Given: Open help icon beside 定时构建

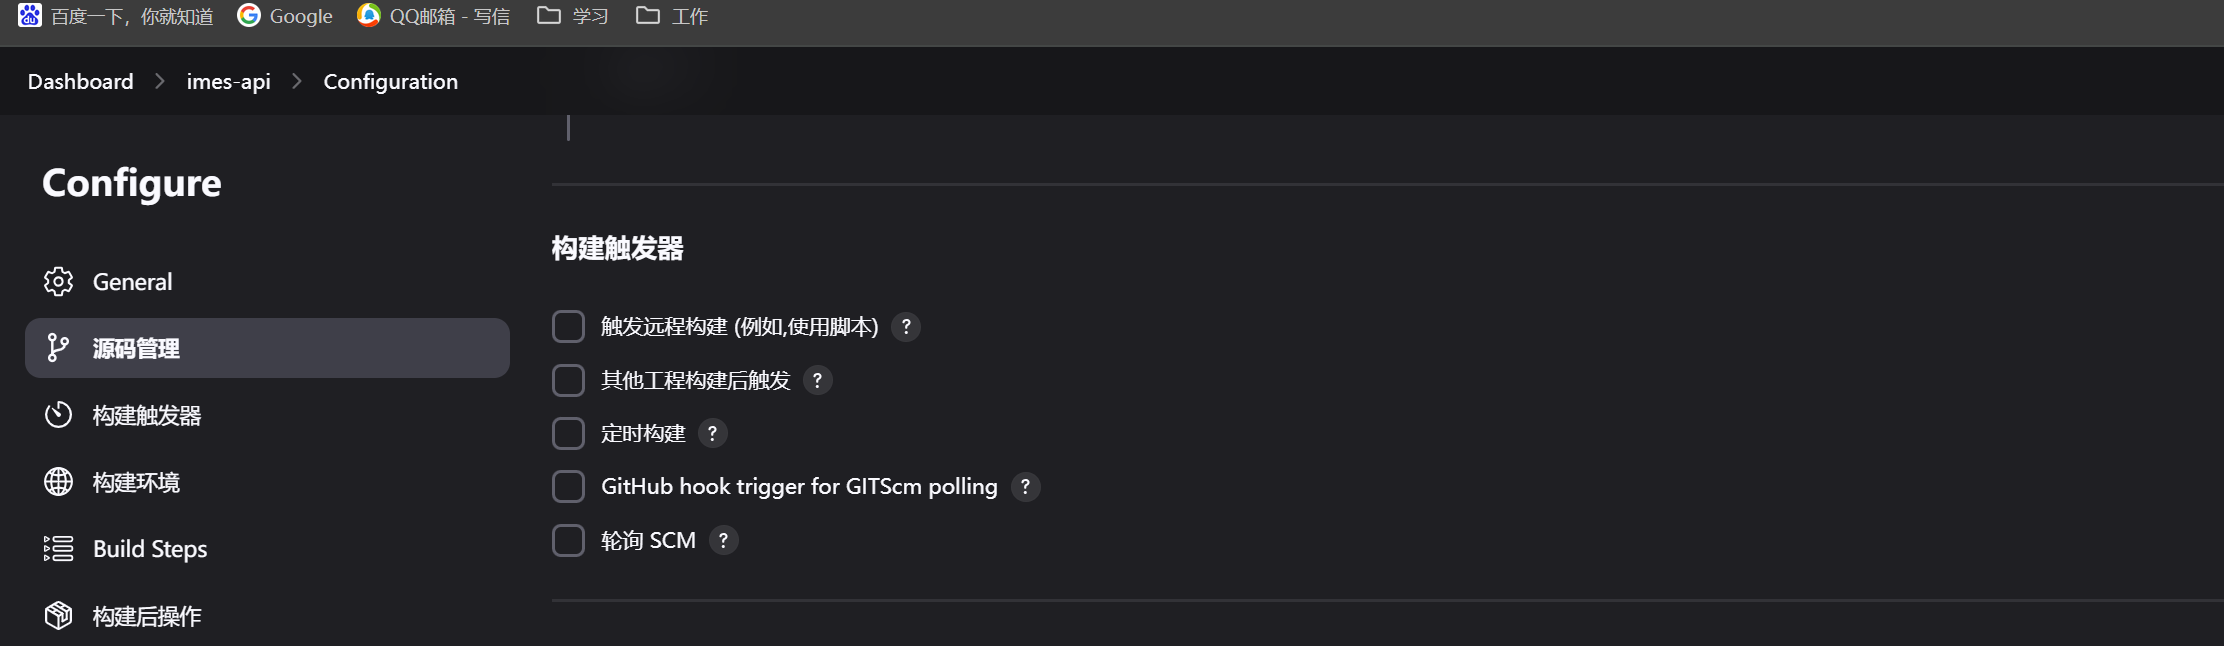Looking at the screenshot, I should pos(712,434).
